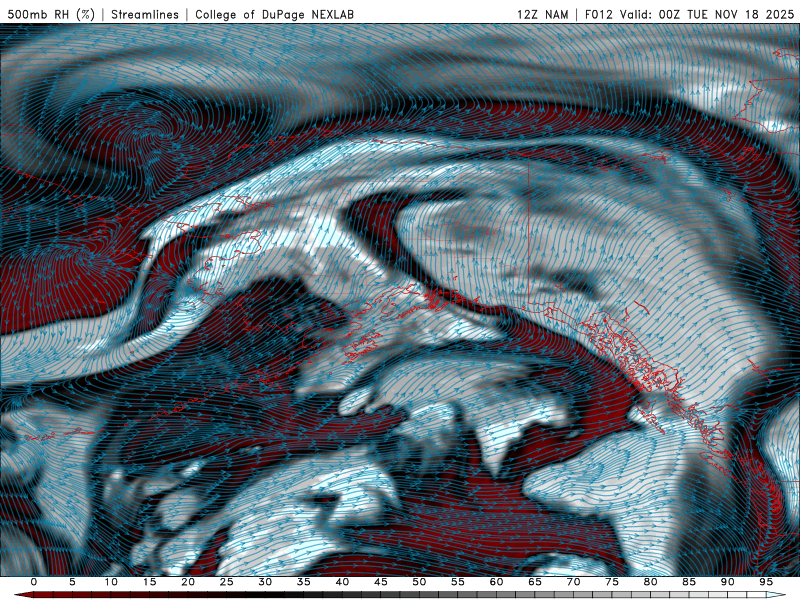The width and height of the screenshot is (800, 600).
Task: Select the 45 value on the color scale
Action: (x=381, y=582)
